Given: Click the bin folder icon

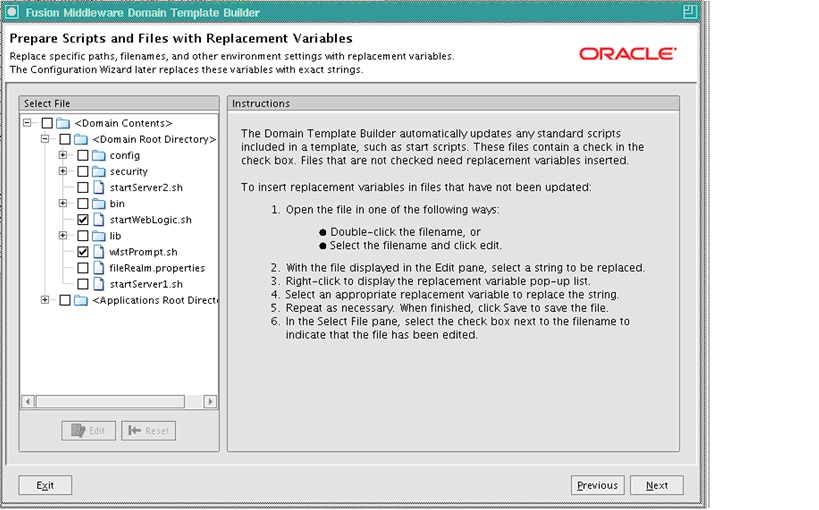Looking at the screenshot, I should (x=99, y=204).
